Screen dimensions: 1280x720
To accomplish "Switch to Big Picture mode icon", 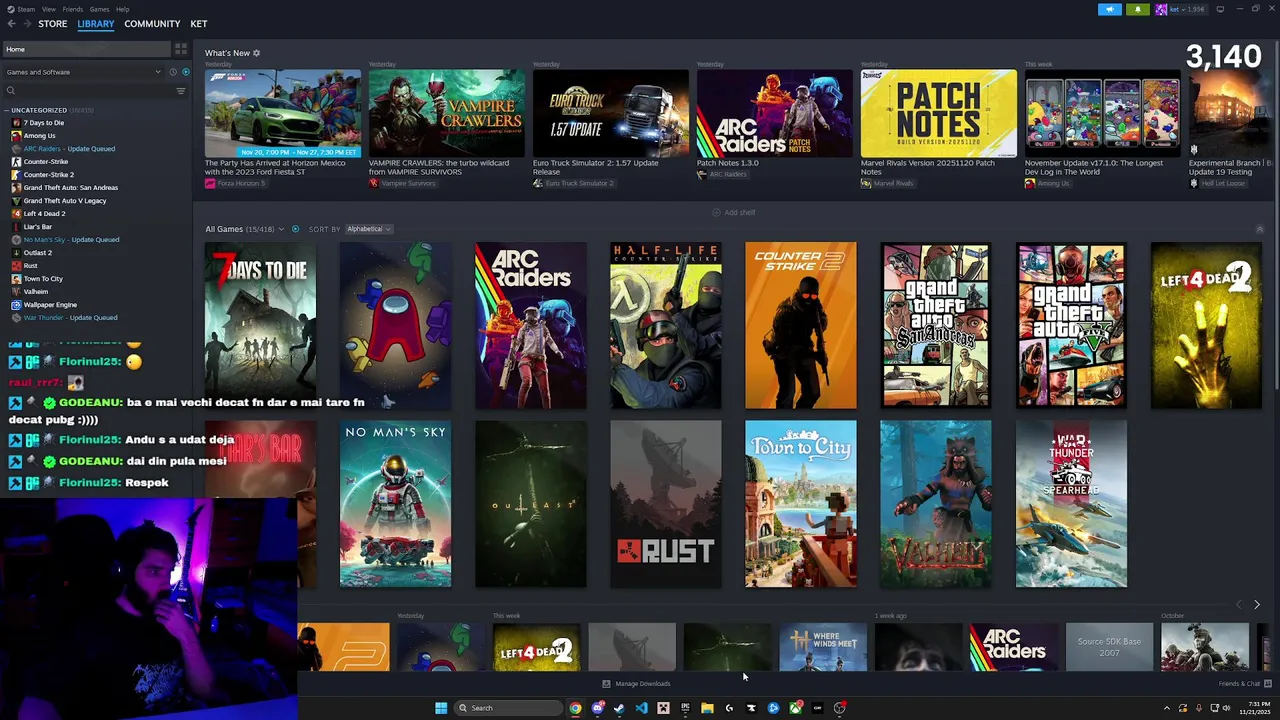I will (x=1220, y=9).
